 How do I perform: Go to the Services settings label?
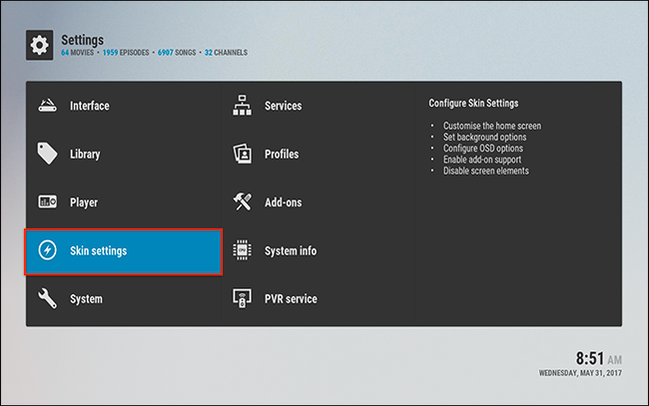pos(283,106)
